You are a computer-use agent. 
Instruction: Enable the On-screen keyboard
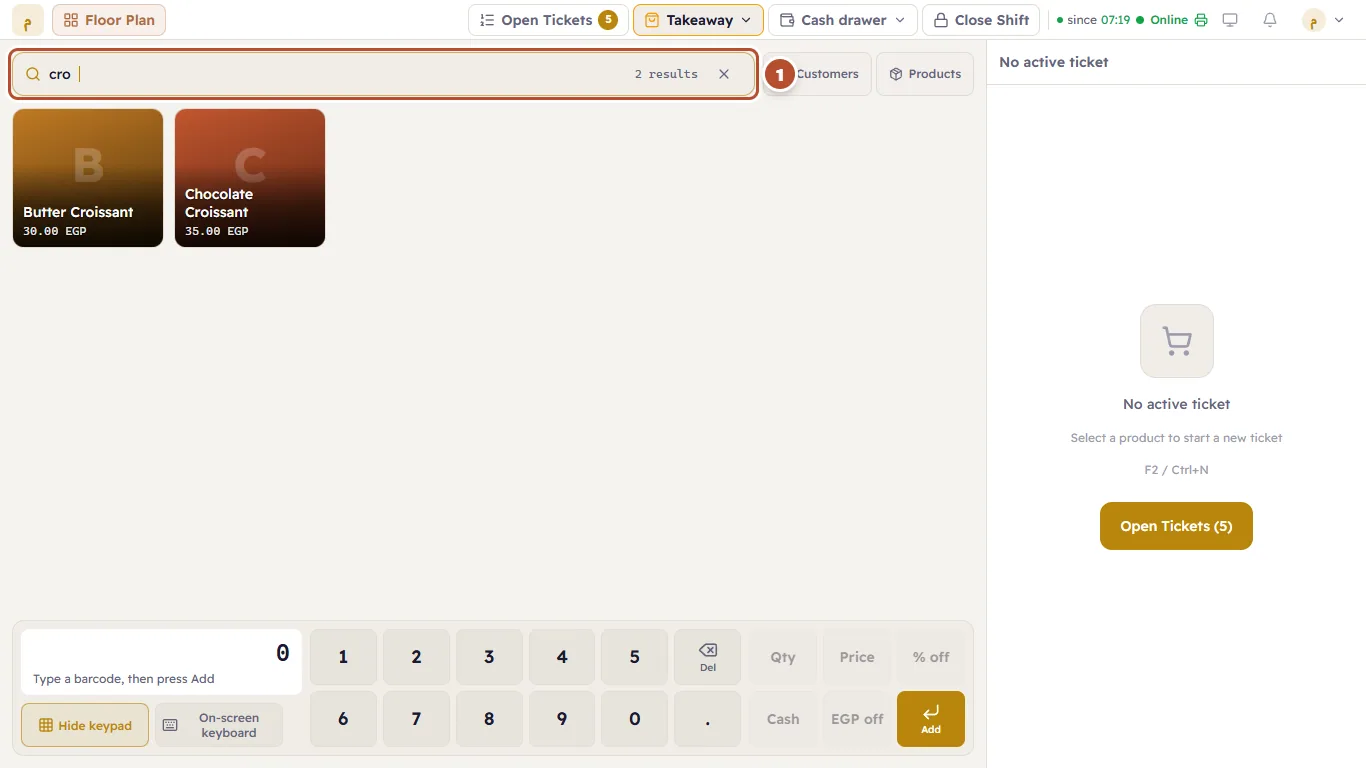point(219,725)
